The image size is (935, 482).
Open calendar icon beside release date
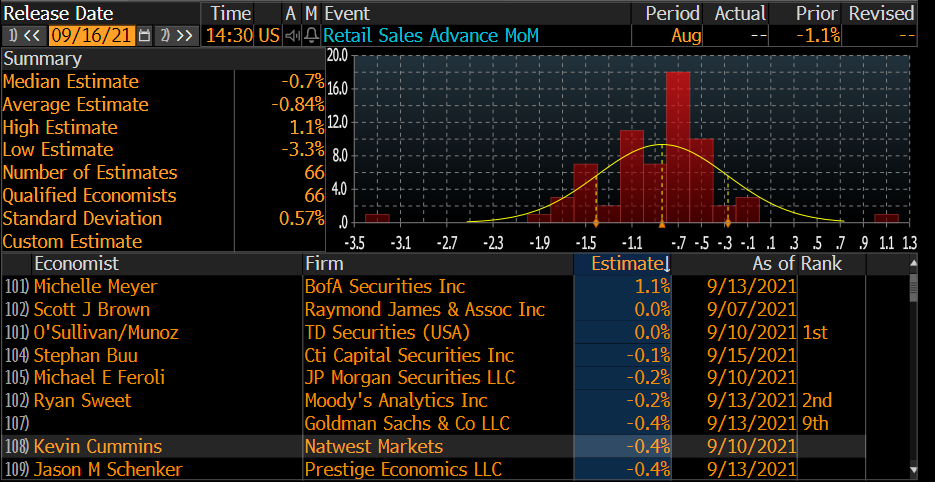(144, 36)
